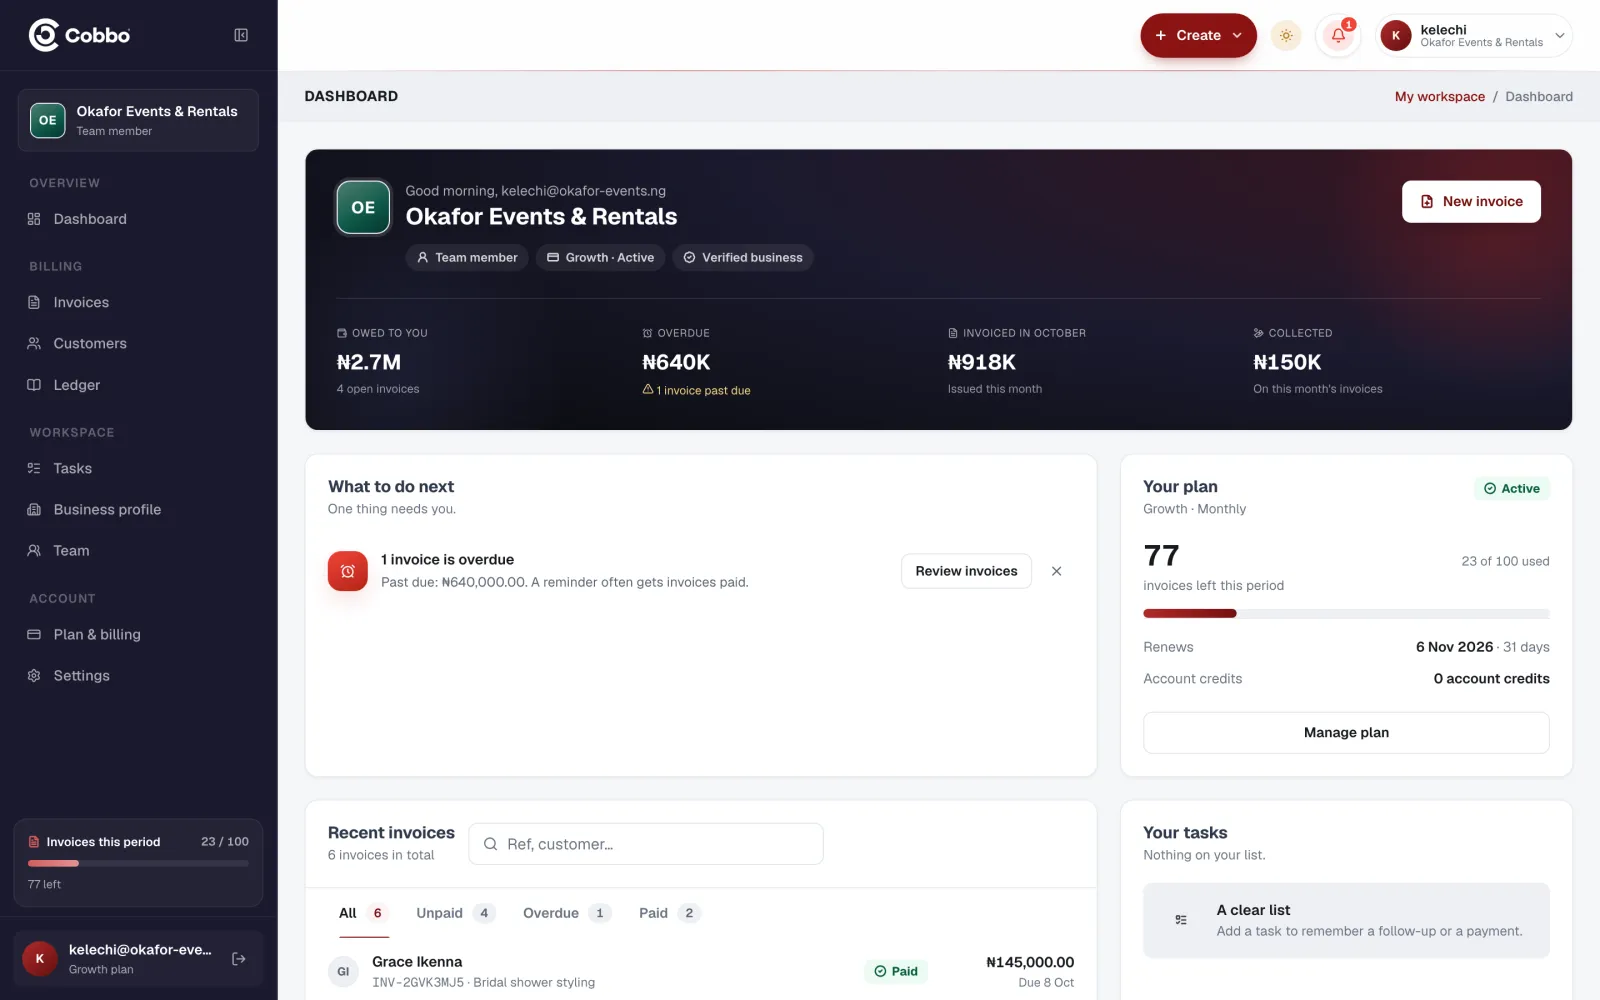Click the Plan & billing card icon
The width and height of the screenshot is (1600, 1000).
click(34, 634)
